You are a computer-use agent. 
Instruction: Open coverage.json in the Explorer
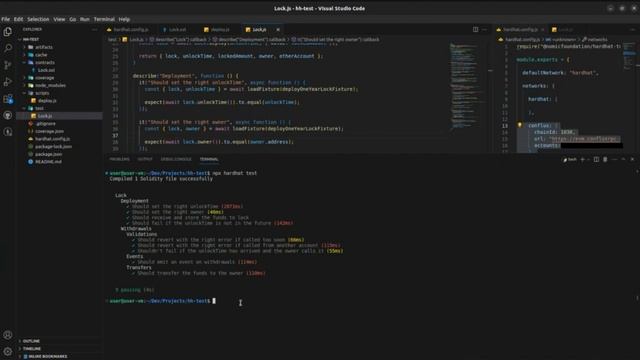tap(49, 131)
